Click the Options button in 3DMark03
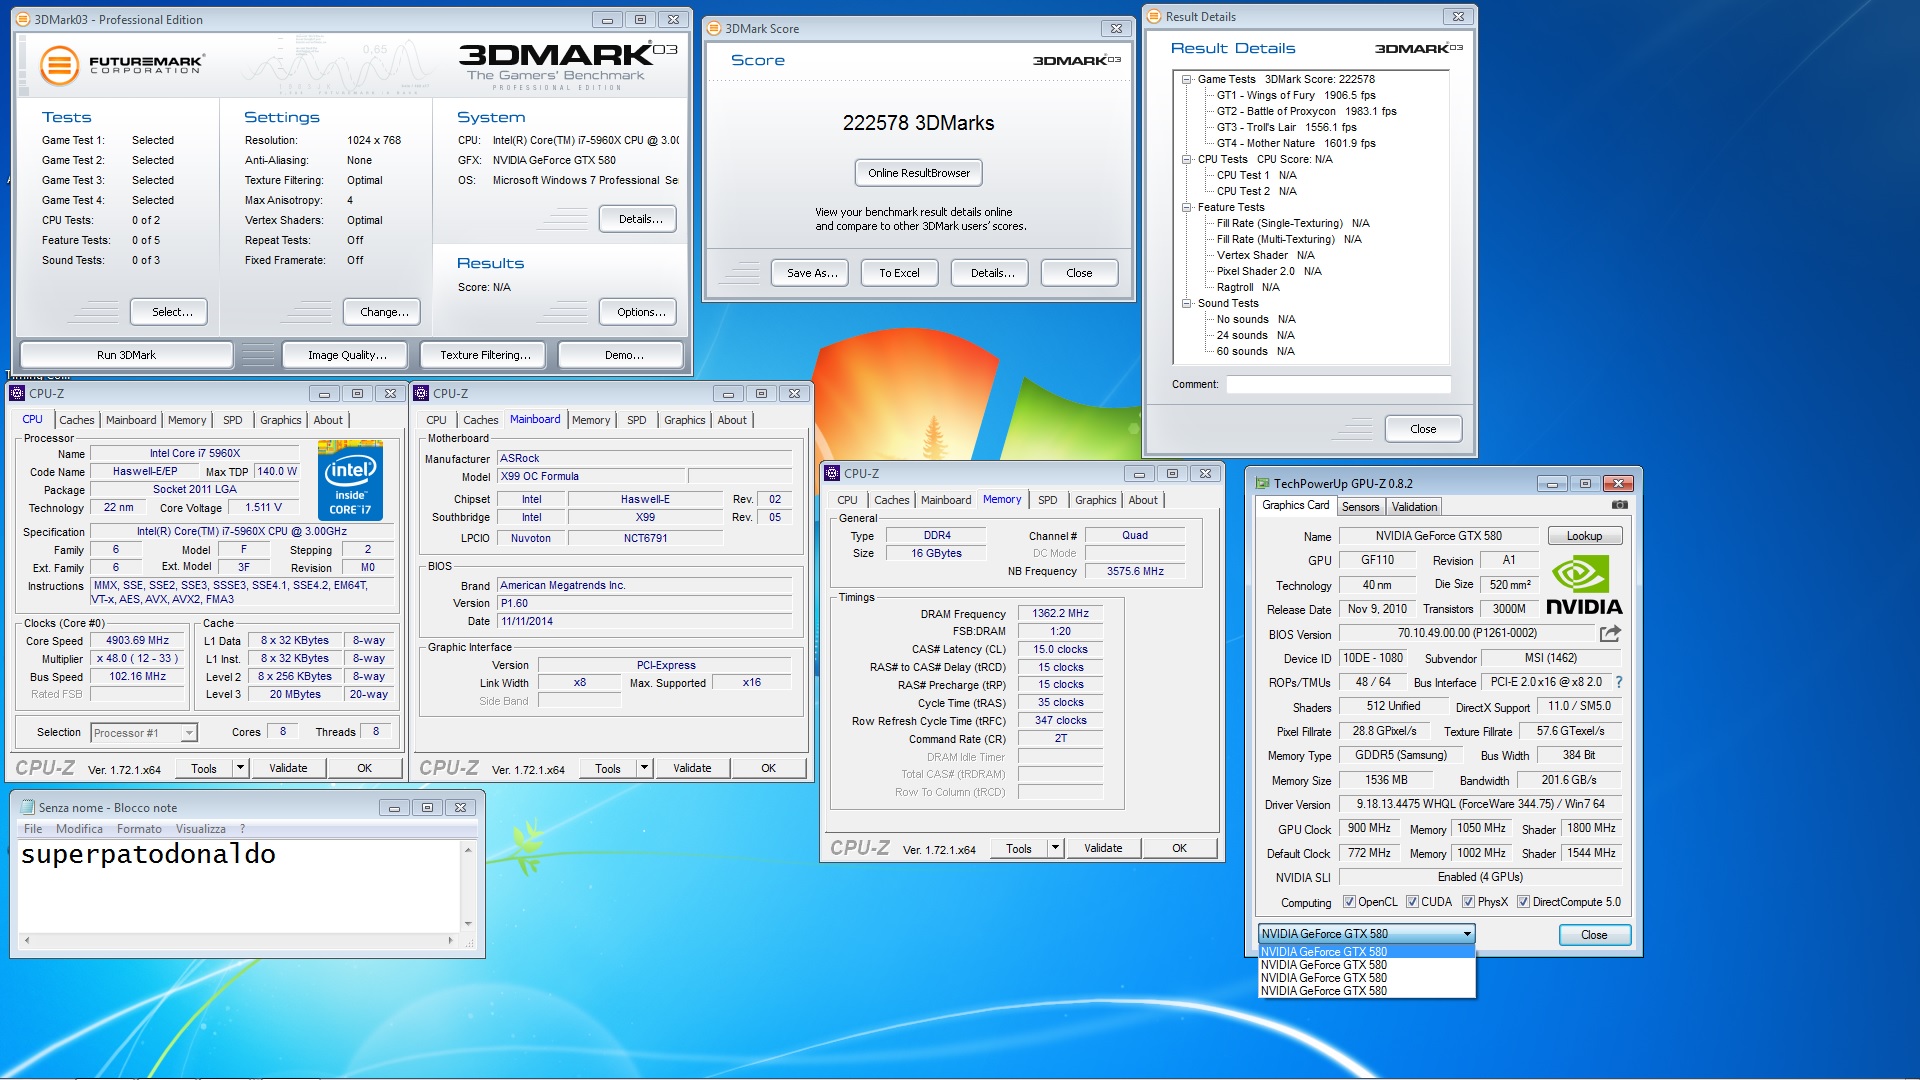 [x=640, y=312]
